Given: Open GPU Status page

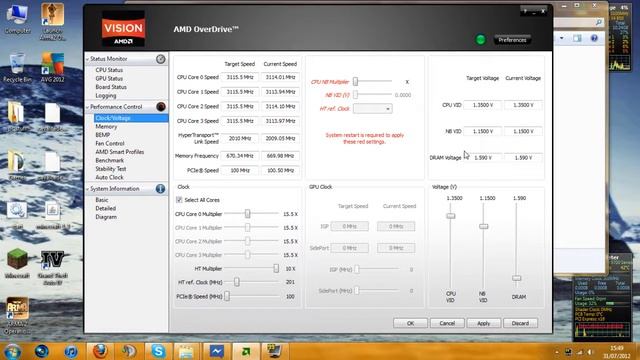Looking at the screenshot, I should click(109, 78).
